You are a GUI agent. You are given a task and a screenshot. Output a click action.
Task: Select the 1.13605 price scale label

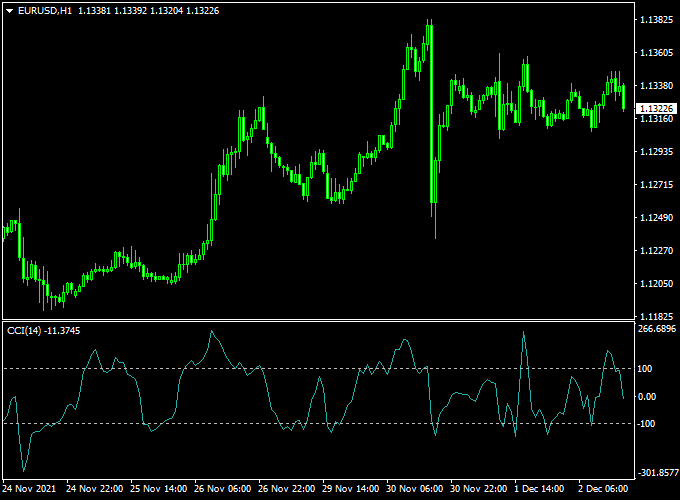[657, 53]
